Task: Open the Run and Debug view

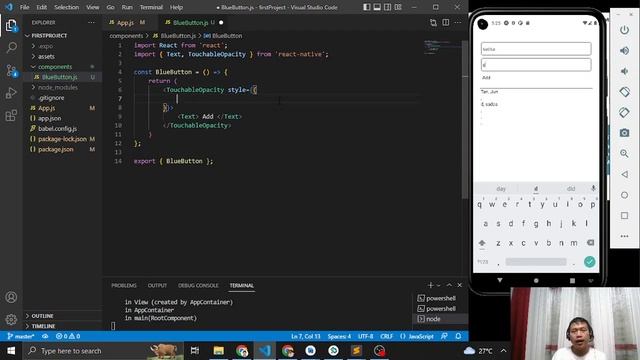Action: 11,93
